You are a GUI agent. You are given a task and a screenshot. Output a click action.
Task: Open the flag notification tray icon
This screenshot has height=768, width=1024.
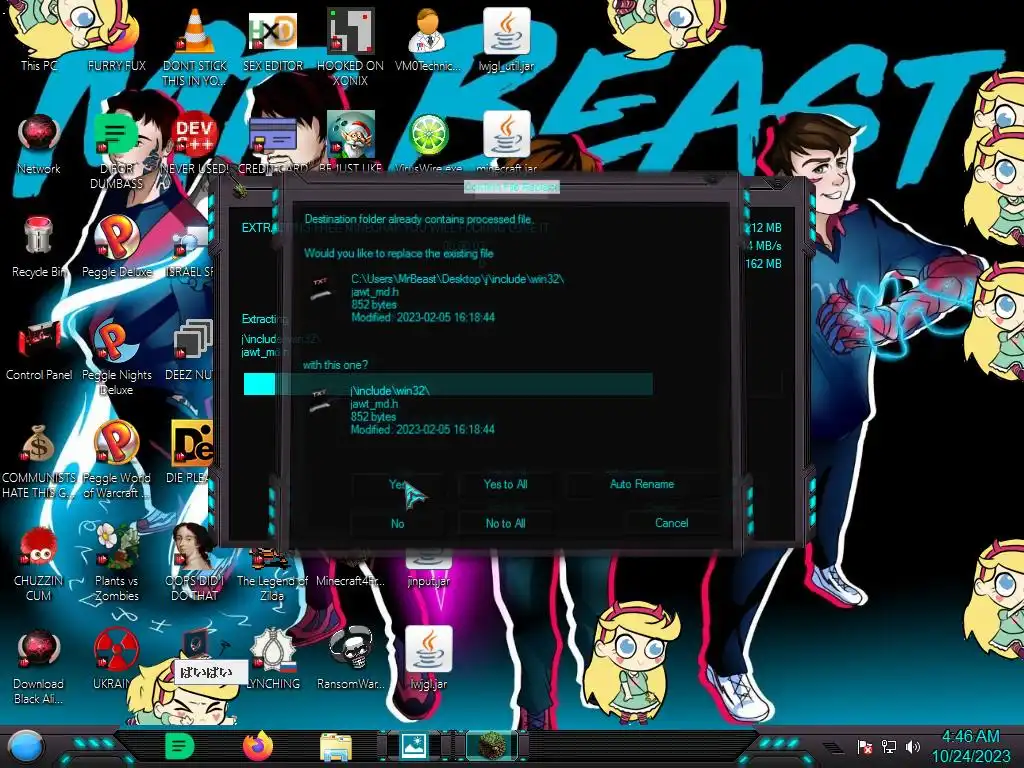coord(865,746)
